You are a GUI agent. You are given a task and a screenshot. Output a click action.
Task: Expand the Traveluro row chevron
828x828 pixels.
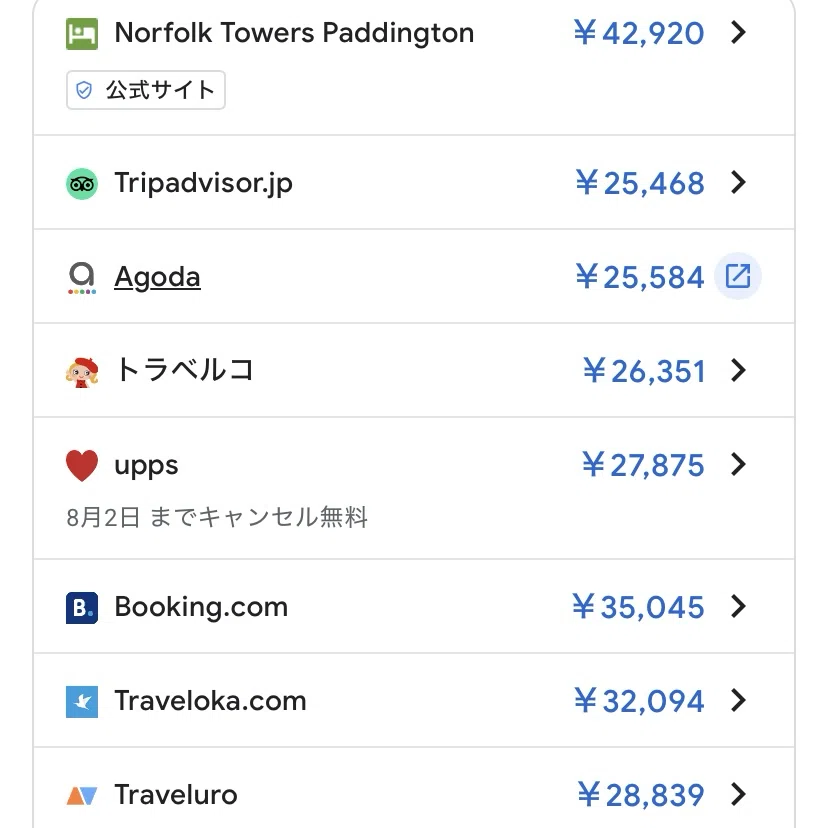point(738,794)
